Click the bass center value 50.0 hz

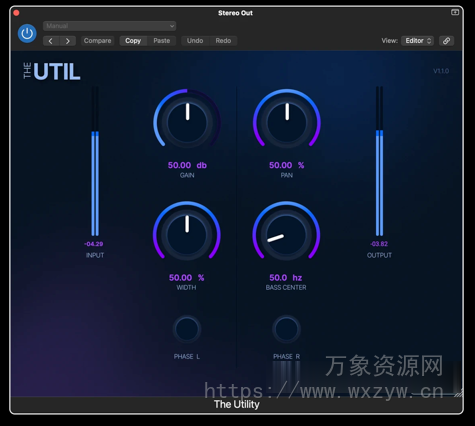click(286, 278)
